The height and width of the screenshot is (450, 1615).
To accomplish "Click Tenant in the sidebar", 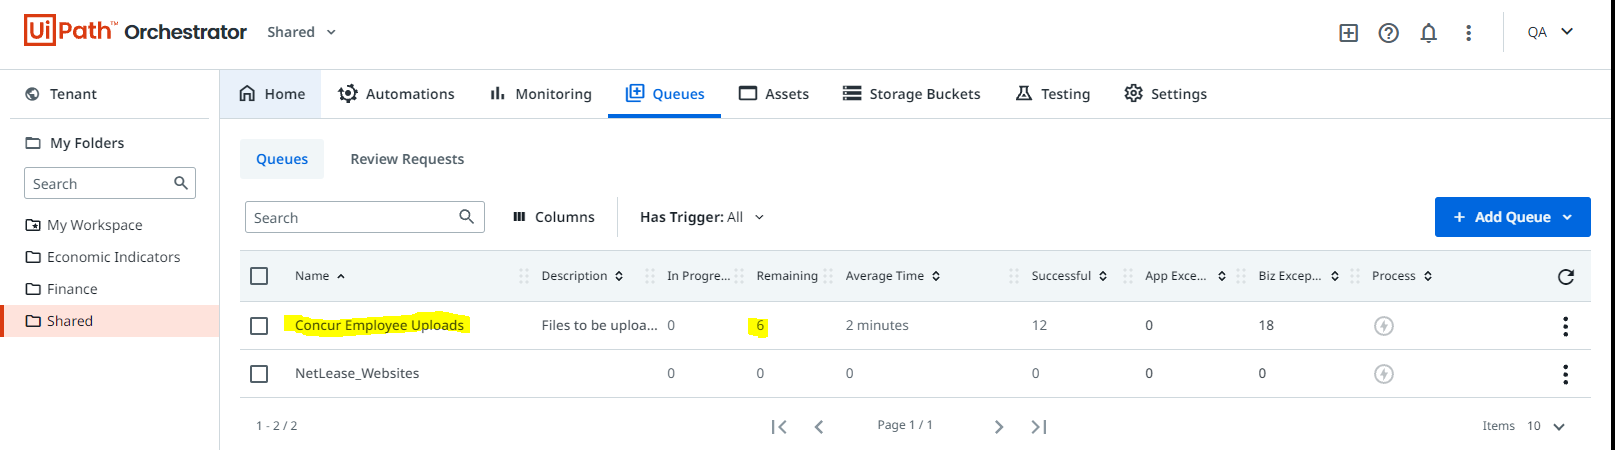I will tap(73, 94).
